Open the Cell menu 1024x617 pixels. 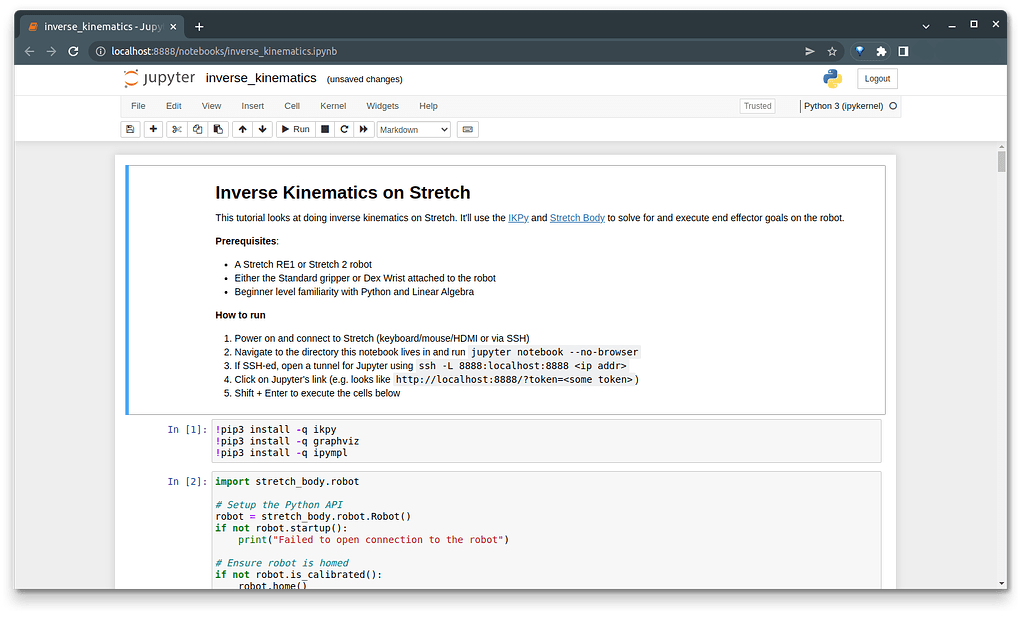pos(292,106)
